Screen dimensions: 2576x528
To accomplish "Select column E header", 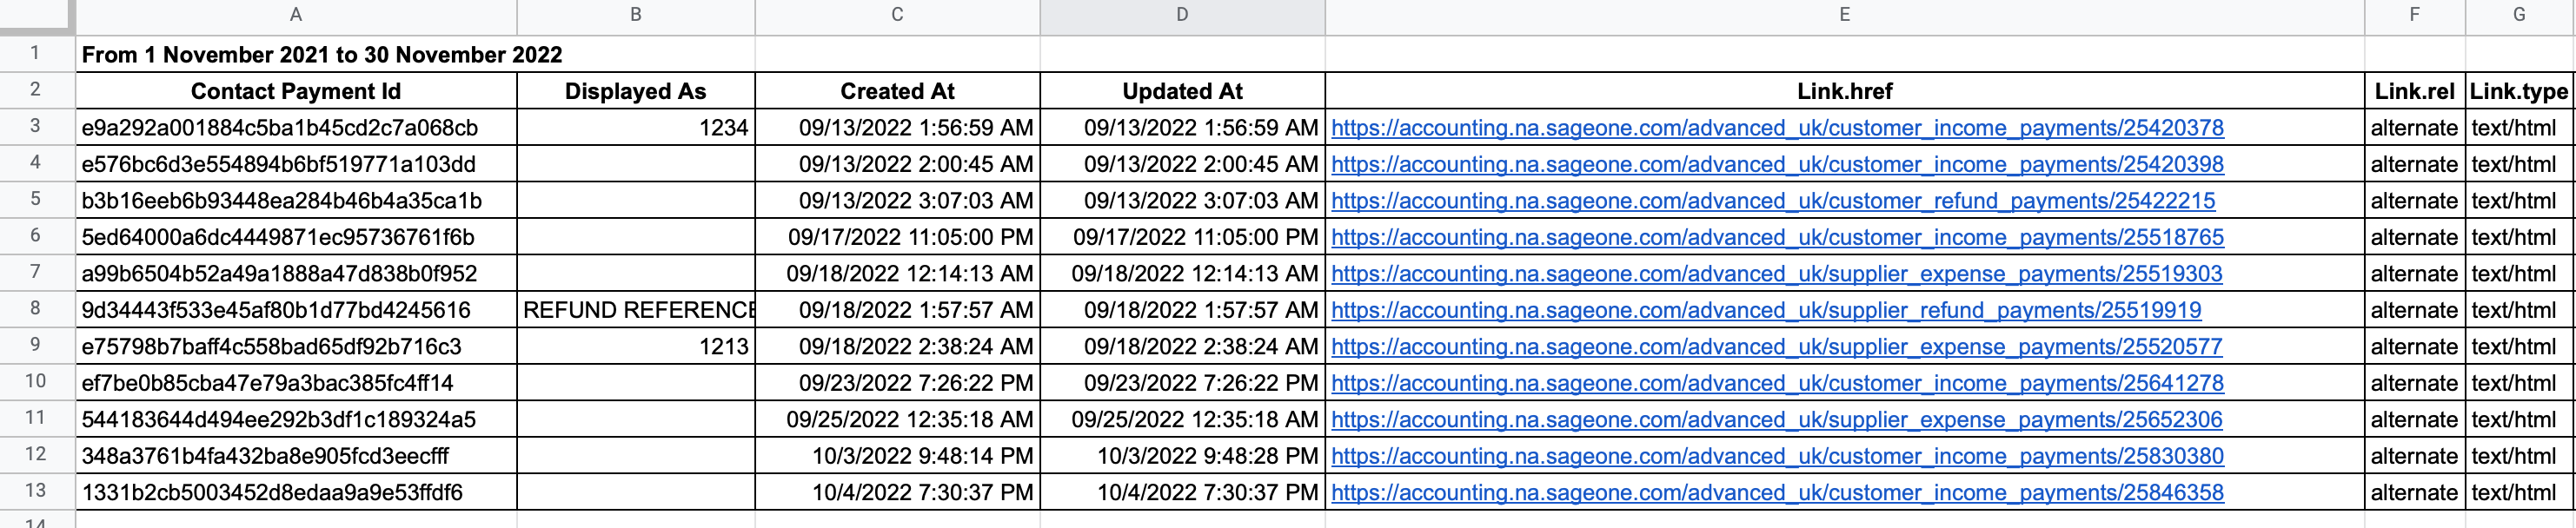I will click(1844, 15).
